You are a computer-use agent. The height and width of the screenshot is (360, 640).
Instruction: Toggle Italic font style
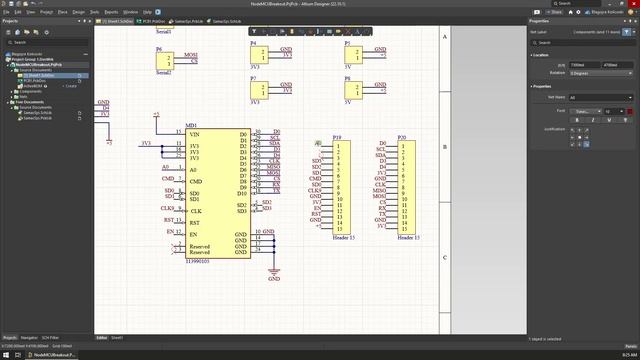[x=593, y=120]
